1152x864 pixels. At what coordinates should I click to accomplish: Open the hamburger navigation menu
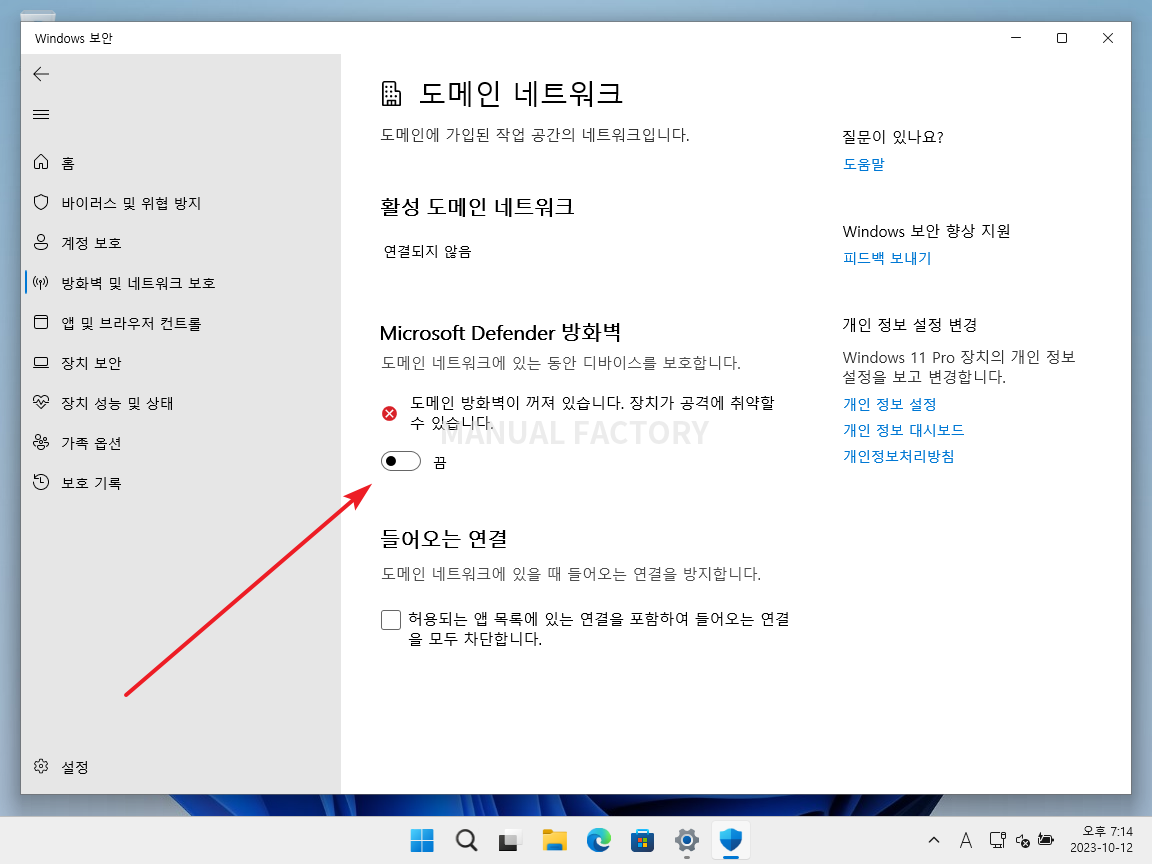41,115
